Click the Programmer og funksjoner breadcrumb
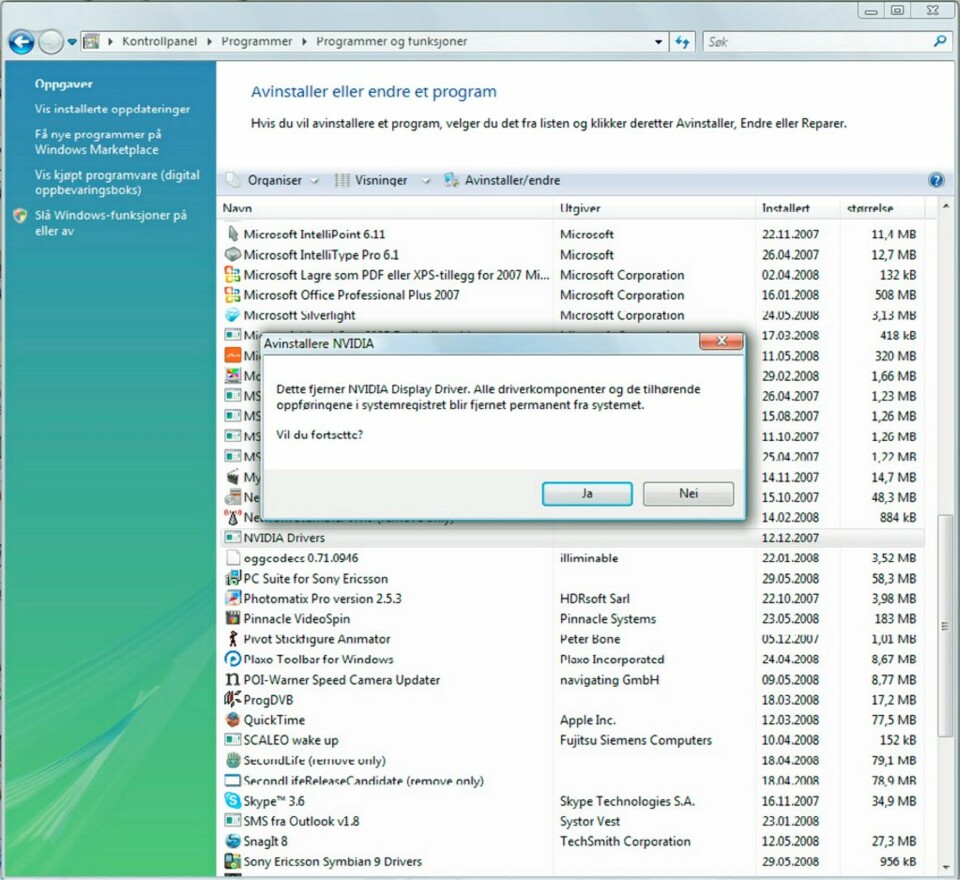This screenshot has height=880, width=960. click(x=391, y=42)
